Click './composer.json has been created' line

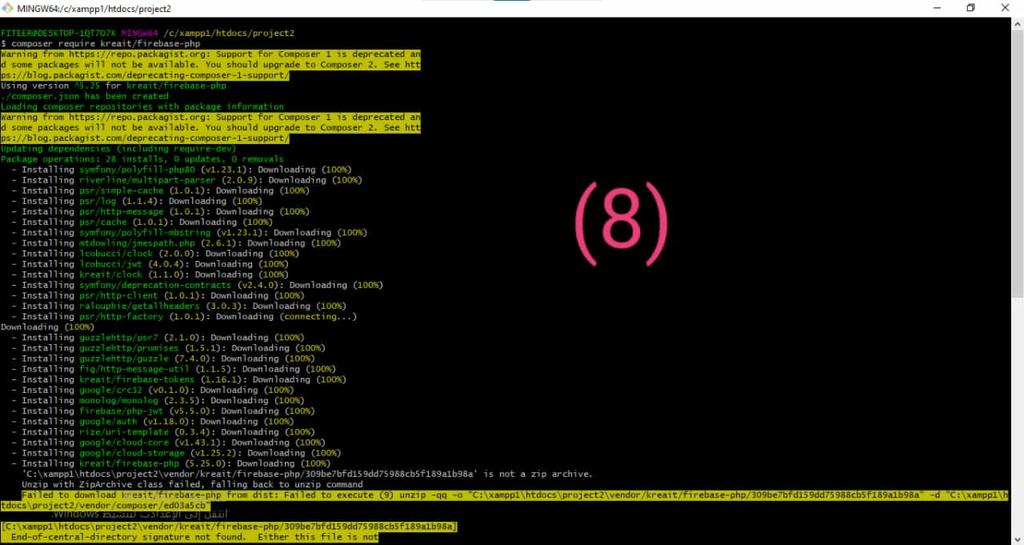click(85, 96)
